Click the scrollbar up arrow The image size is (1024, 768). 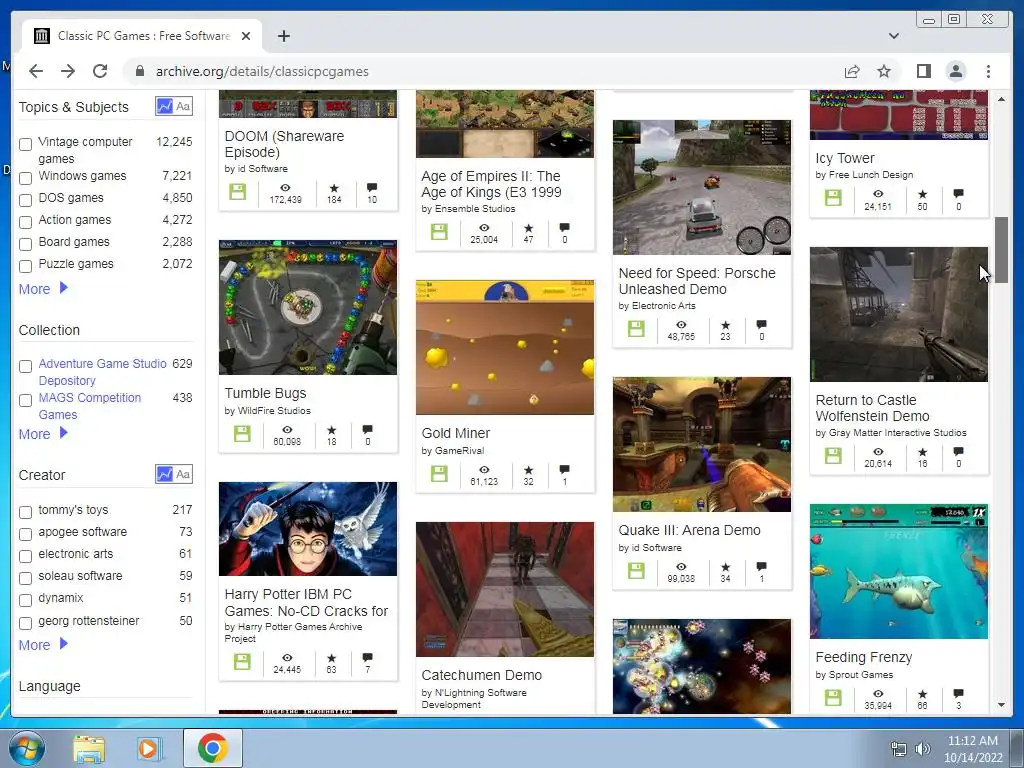click(1001, 99)
